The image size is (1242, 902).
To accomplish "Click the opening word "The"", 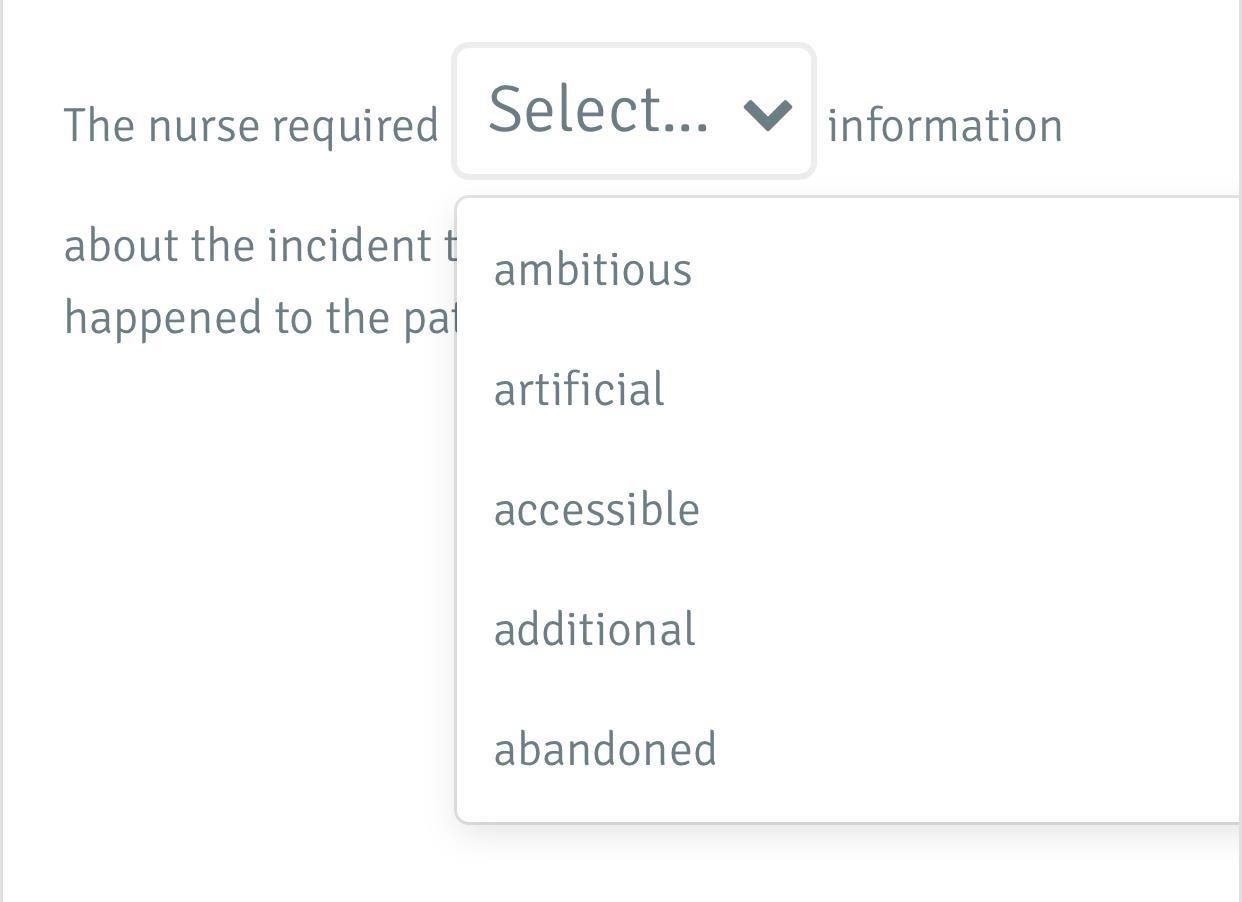I will 100,126.
